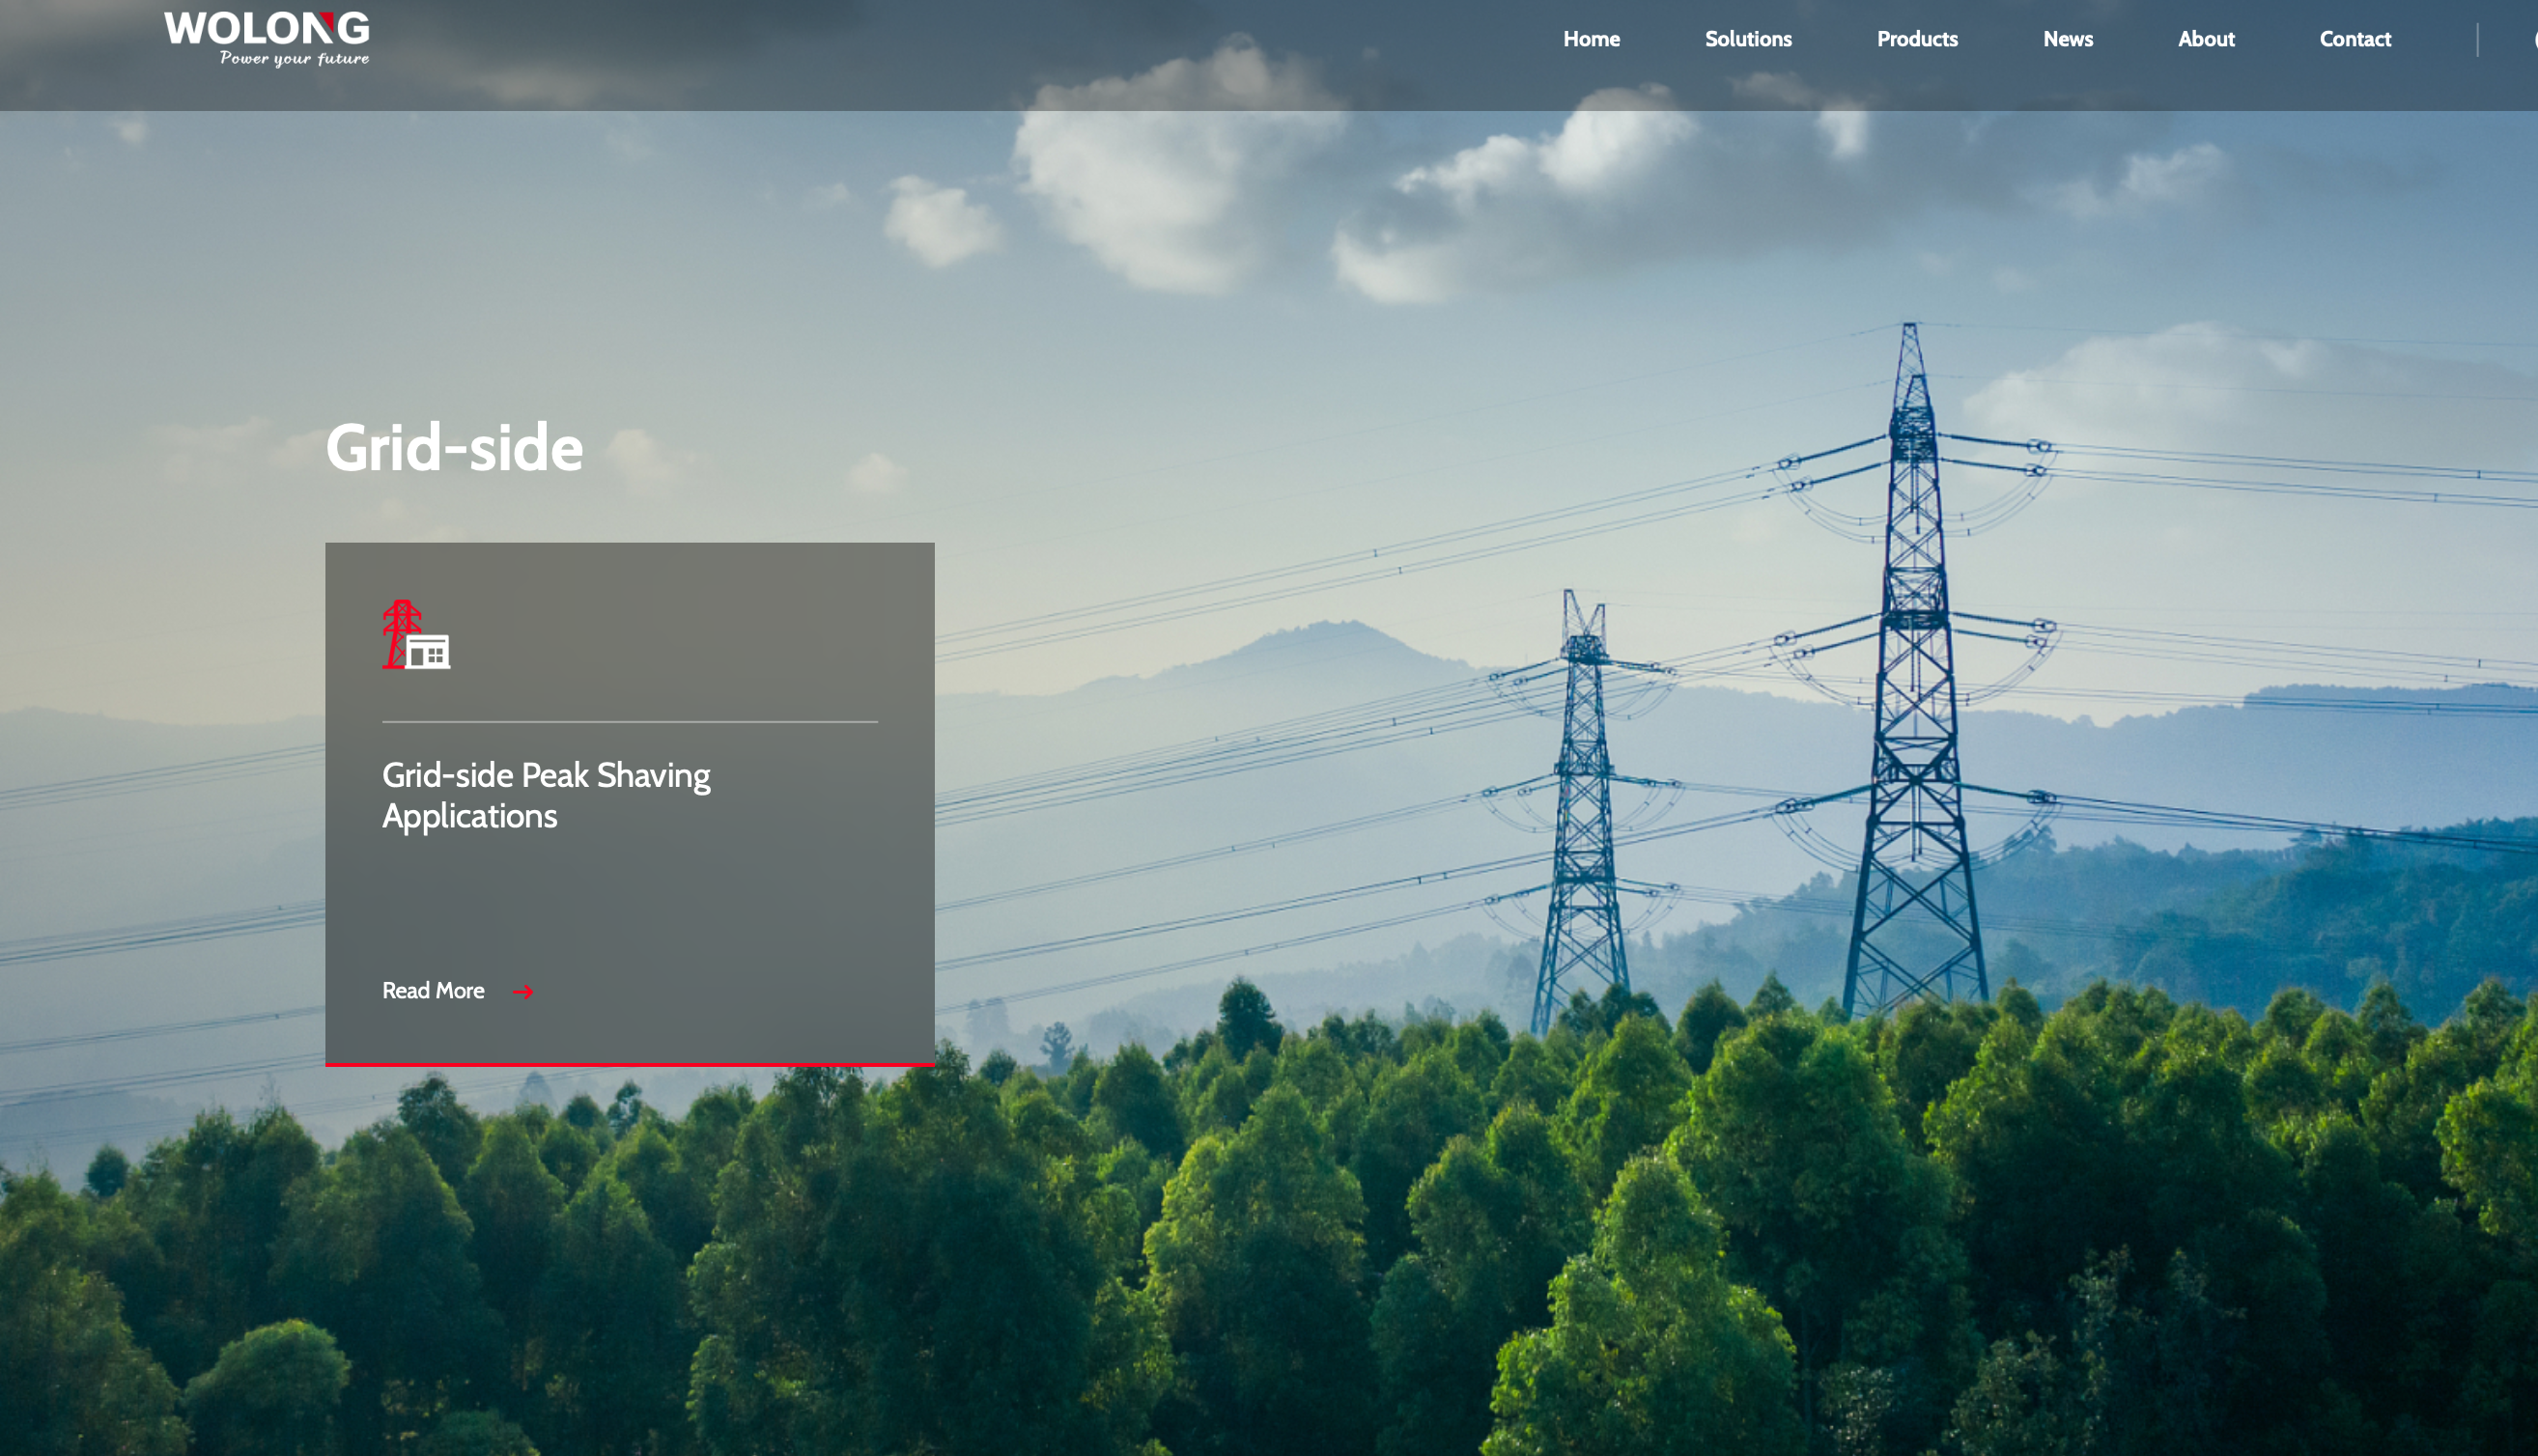Click the Grid-side heading
This screenshot has width=2538, height=1456.
click(x=454, y=447)
